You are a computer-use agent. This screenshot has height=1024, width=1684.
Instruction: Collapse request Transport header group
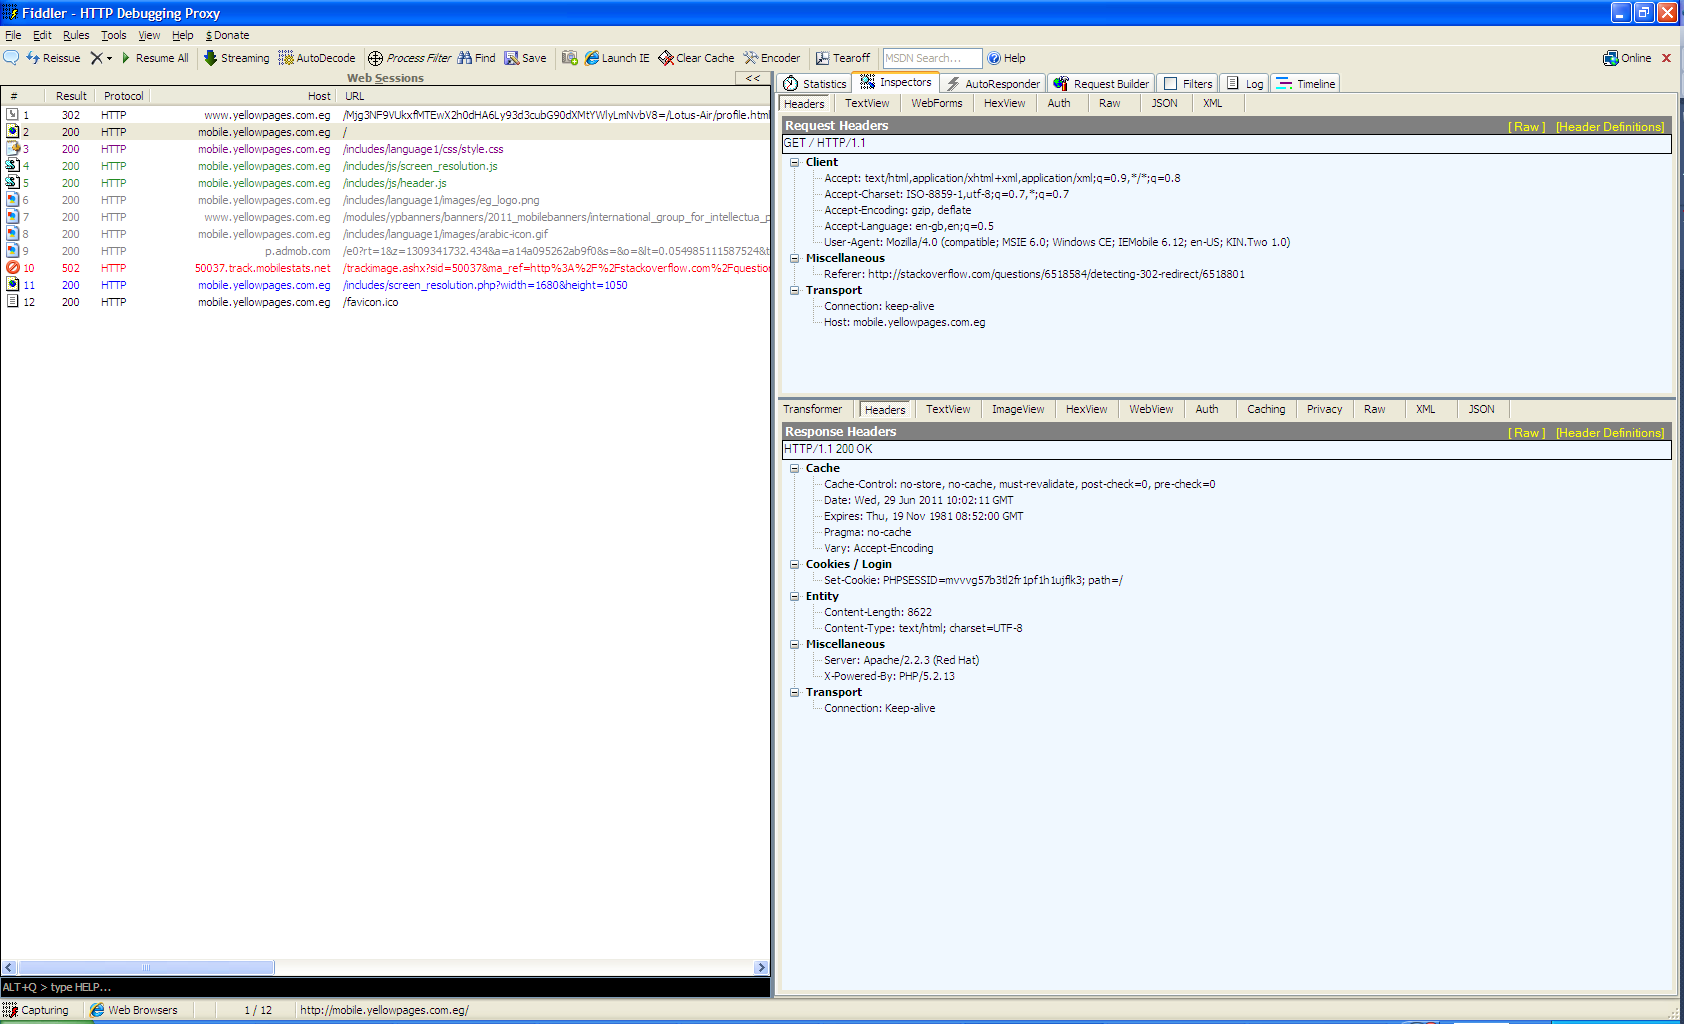tap(795, 290)
